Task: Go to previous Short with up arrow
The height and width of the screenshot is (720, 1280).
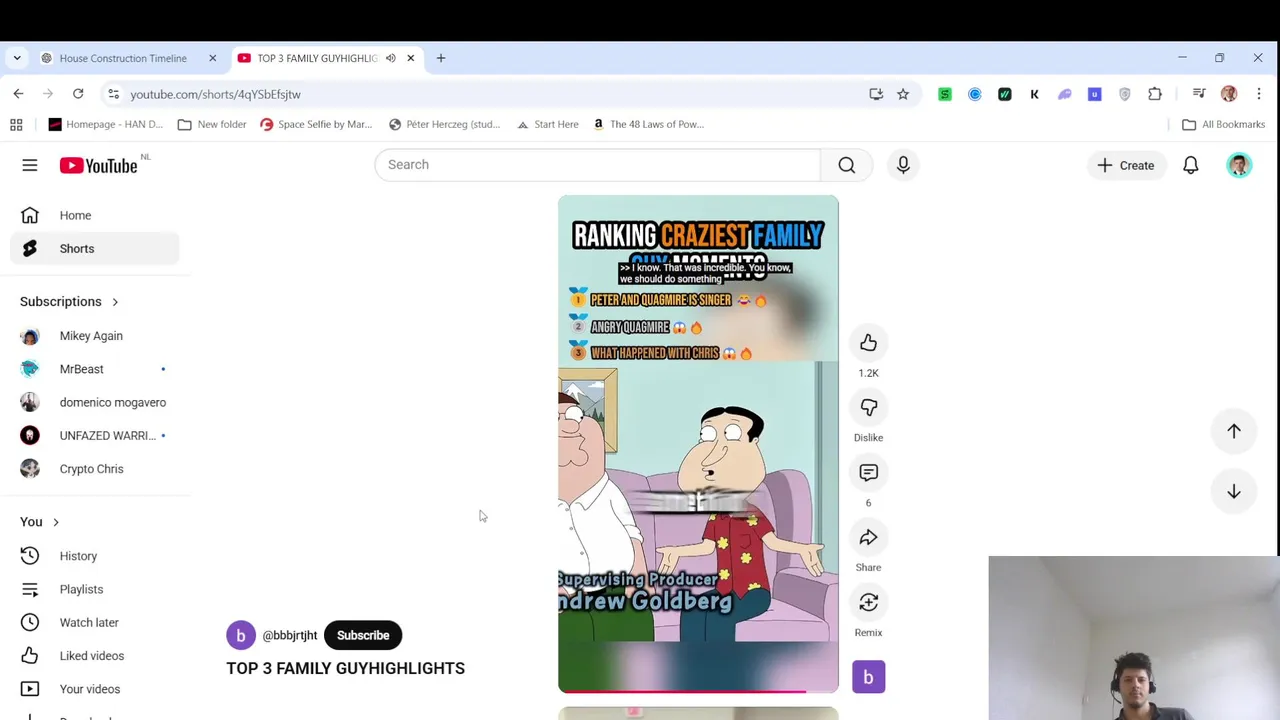Action: pos(1233,431)
